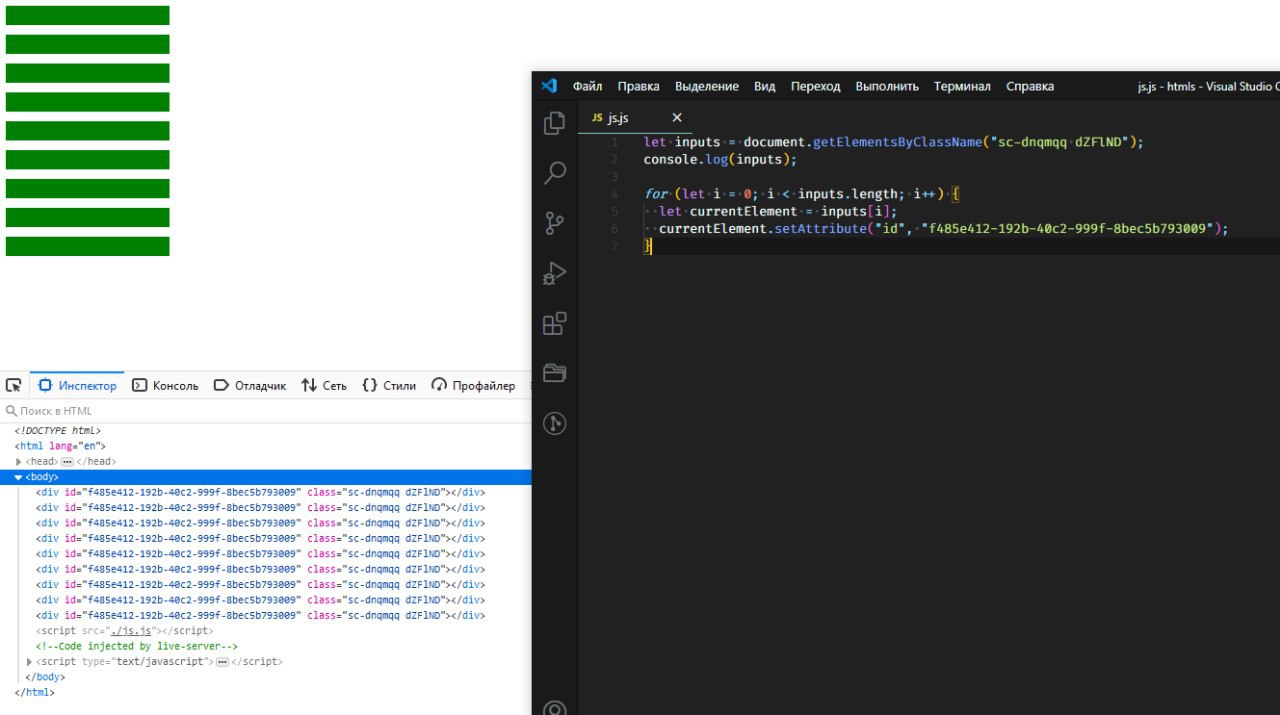Expand the text/javascript script node
Viewport: 1280px width, 715px height.
click(x=29, y=662)
